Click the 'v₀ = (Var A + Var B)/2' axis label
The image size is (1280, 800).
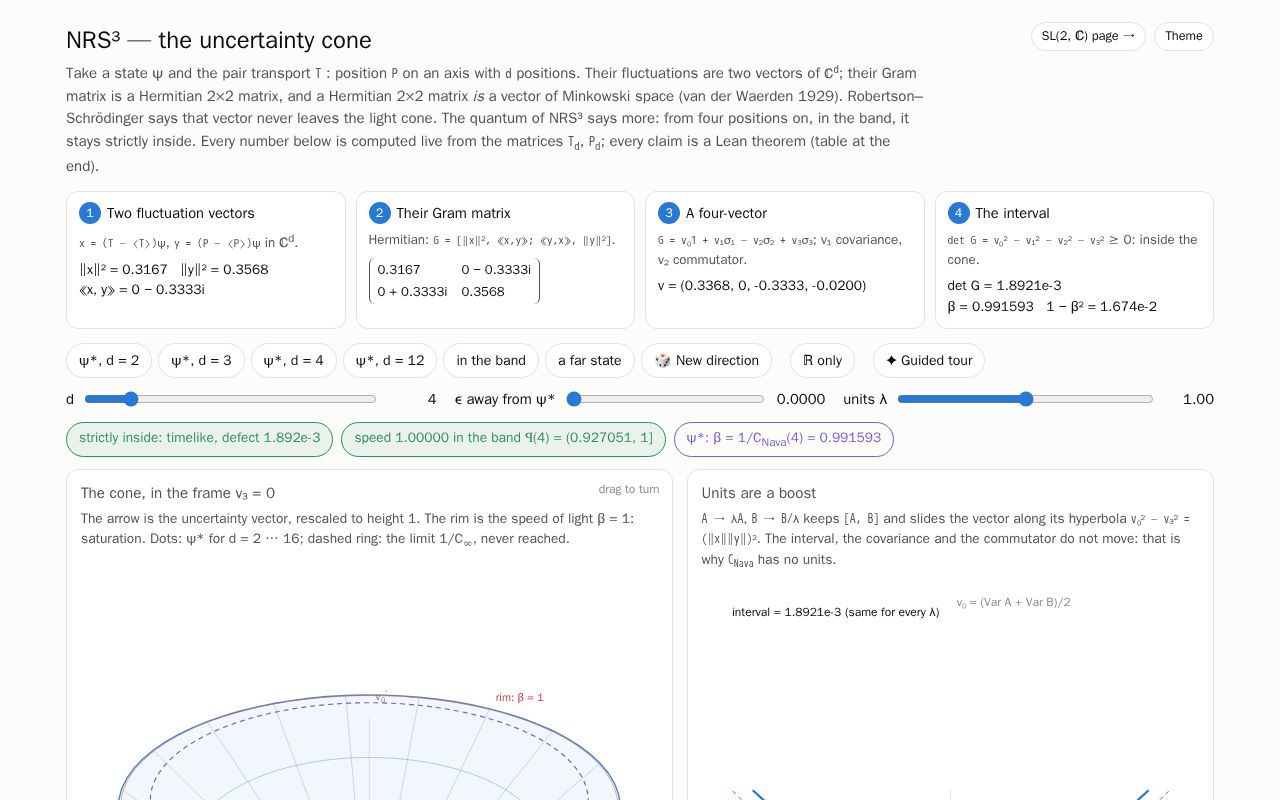pyautogui.click(x=1014, y=602)
